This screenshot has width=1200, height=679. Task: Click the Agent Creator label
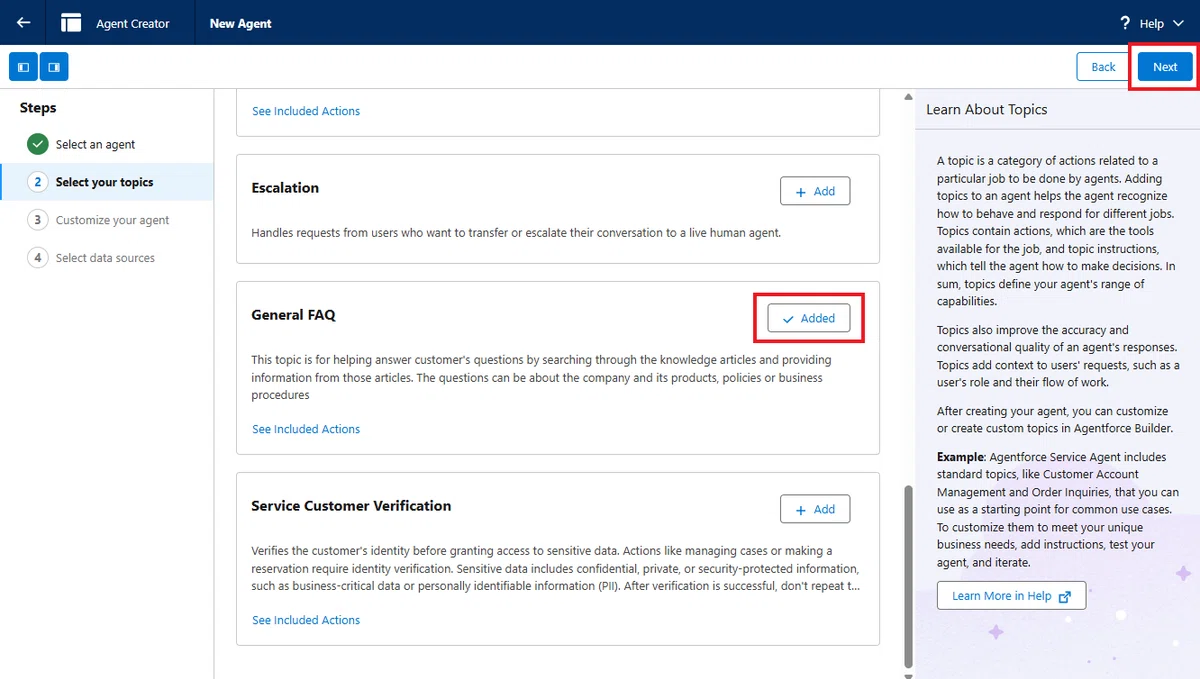133,23
